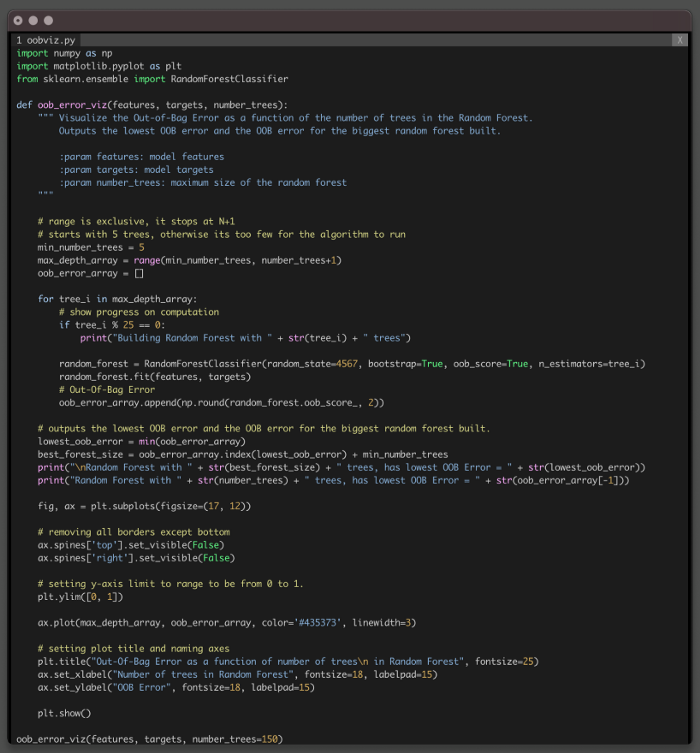Click the 'plt.title' line

point(288,662)
